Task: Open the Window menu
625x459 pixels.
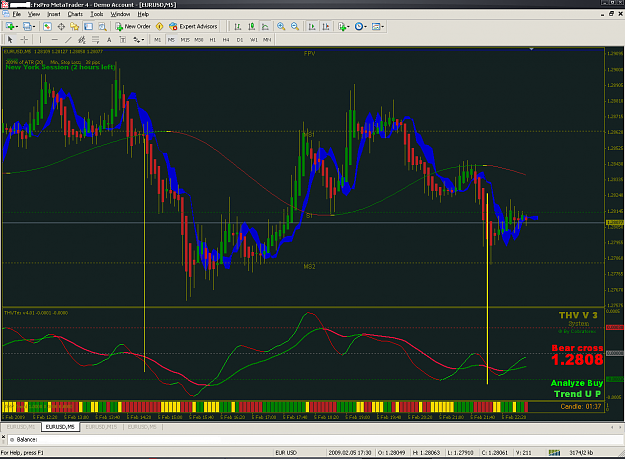Action: pyautogui.click(x=120, y=14)
